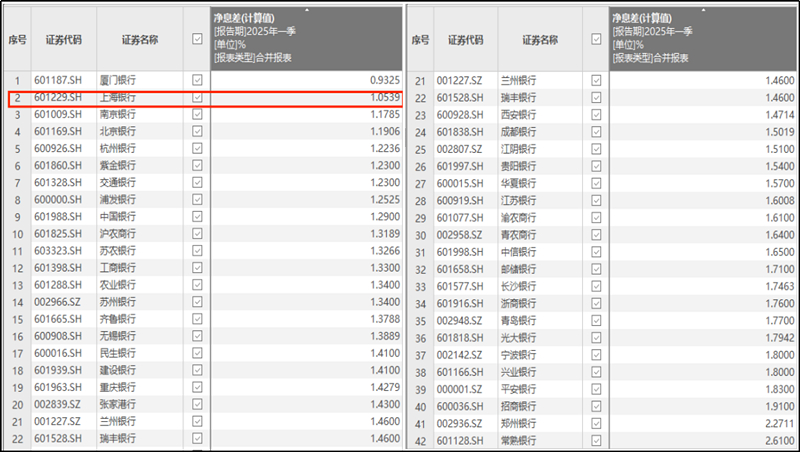Screen dimensions: 800x452
Task: Uncheck the checkbox for 厦门银行
Action: 197,79
